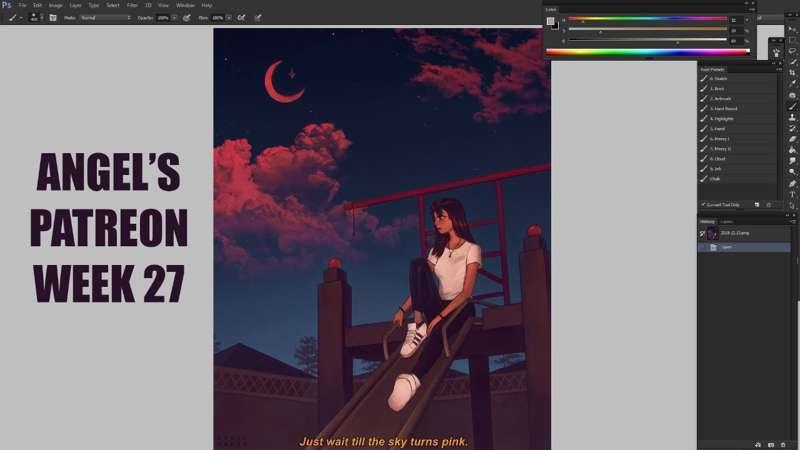Select the Type tool
The width and height of the screenshot is (800, 450).
792,194
